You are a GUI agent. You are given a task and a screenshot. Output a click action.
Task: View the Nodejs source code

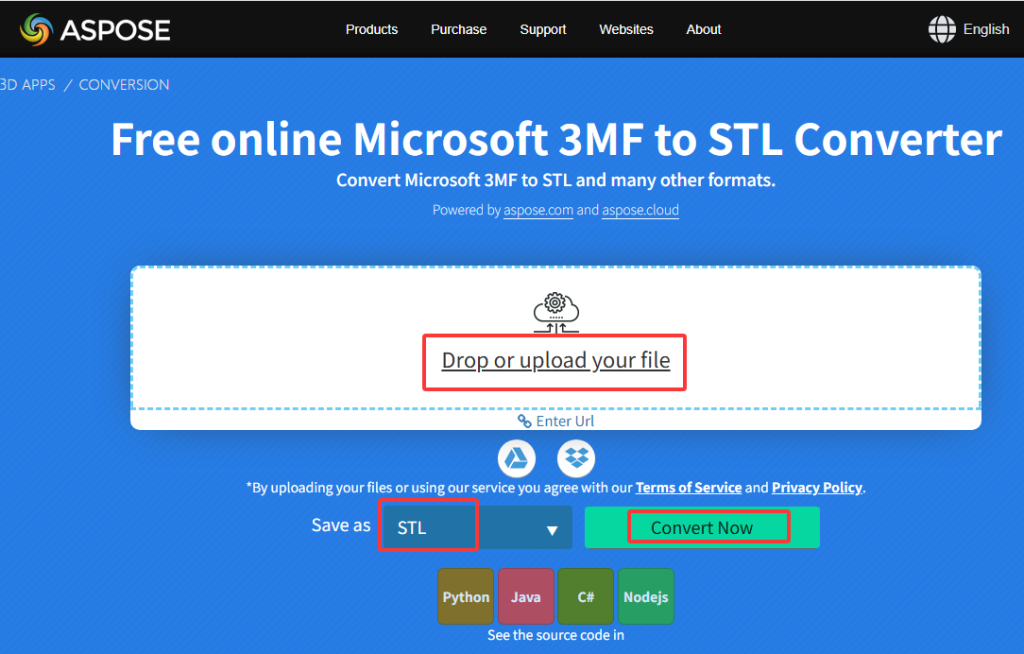(645, 596)
